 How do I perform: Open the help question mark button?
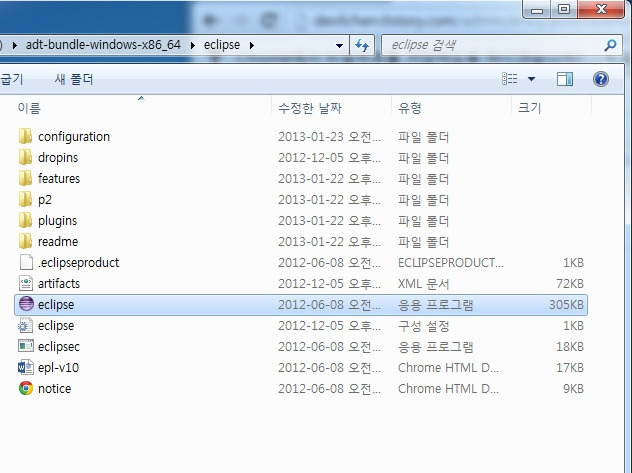(x=601, y=79)
